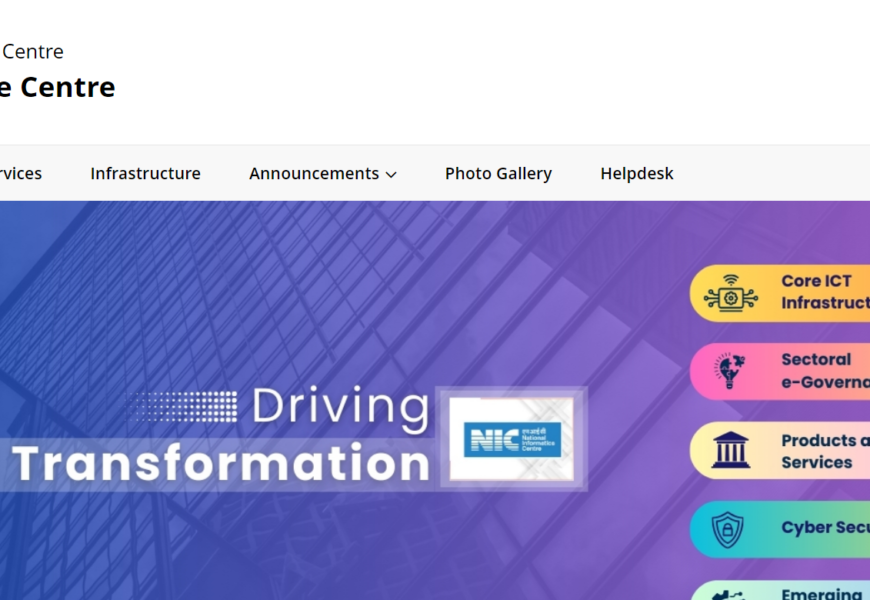870x600 pixels.
Task: Expand the Announcements dropdown chevron
Action: coord(391,174)
